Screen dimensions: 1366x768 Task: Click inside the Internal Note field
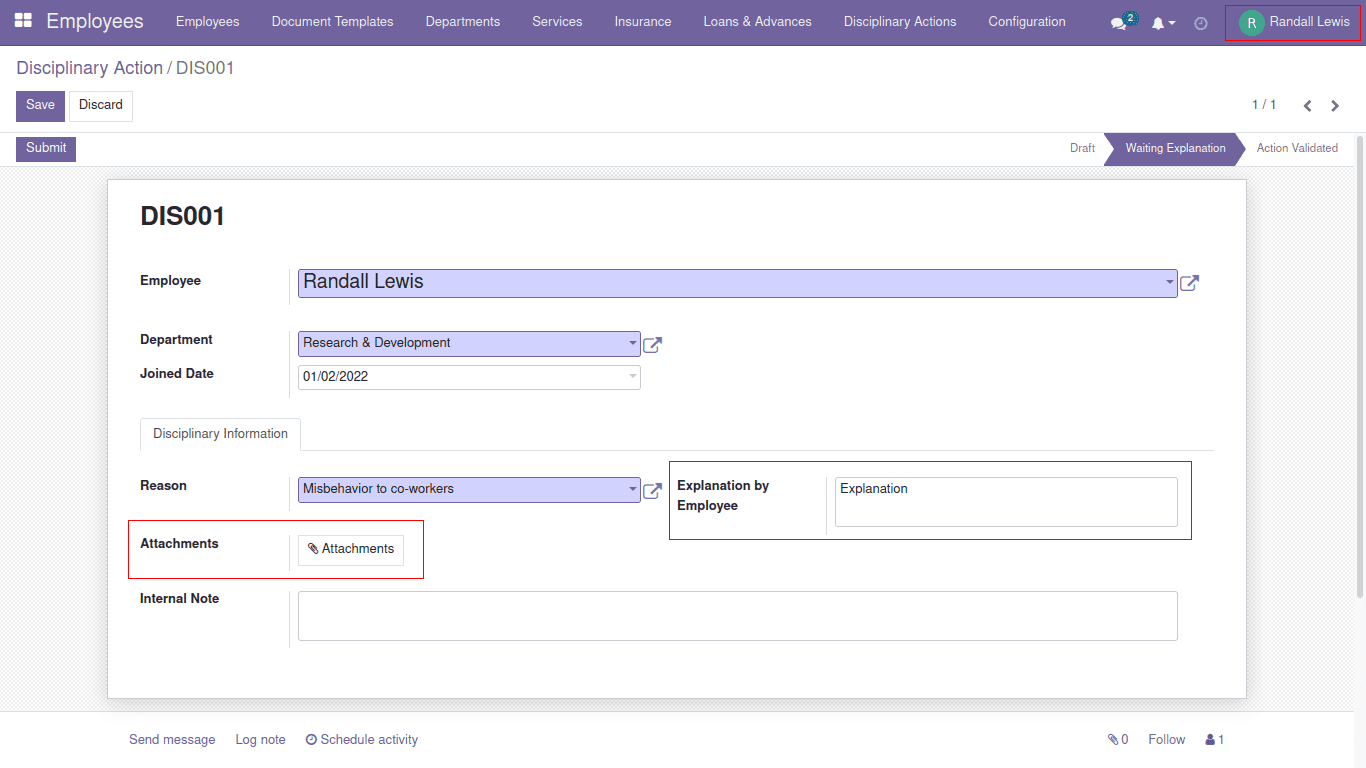(x=737, y=615)
